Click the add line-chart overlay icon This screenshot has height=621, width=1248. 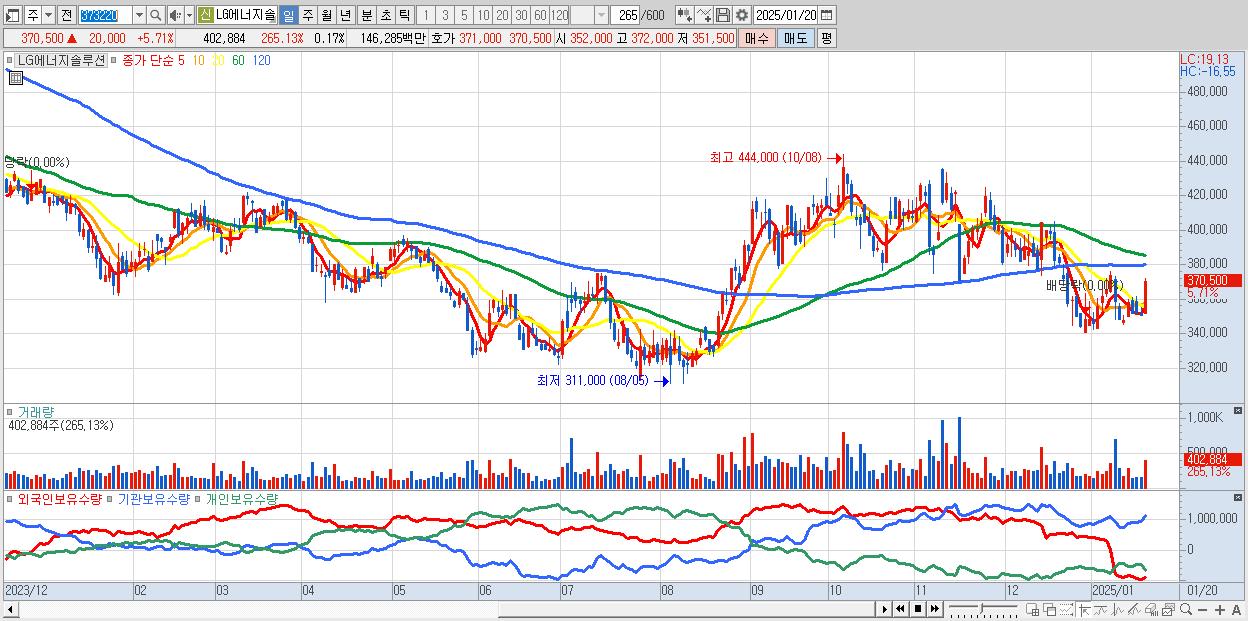pos(704,16)
